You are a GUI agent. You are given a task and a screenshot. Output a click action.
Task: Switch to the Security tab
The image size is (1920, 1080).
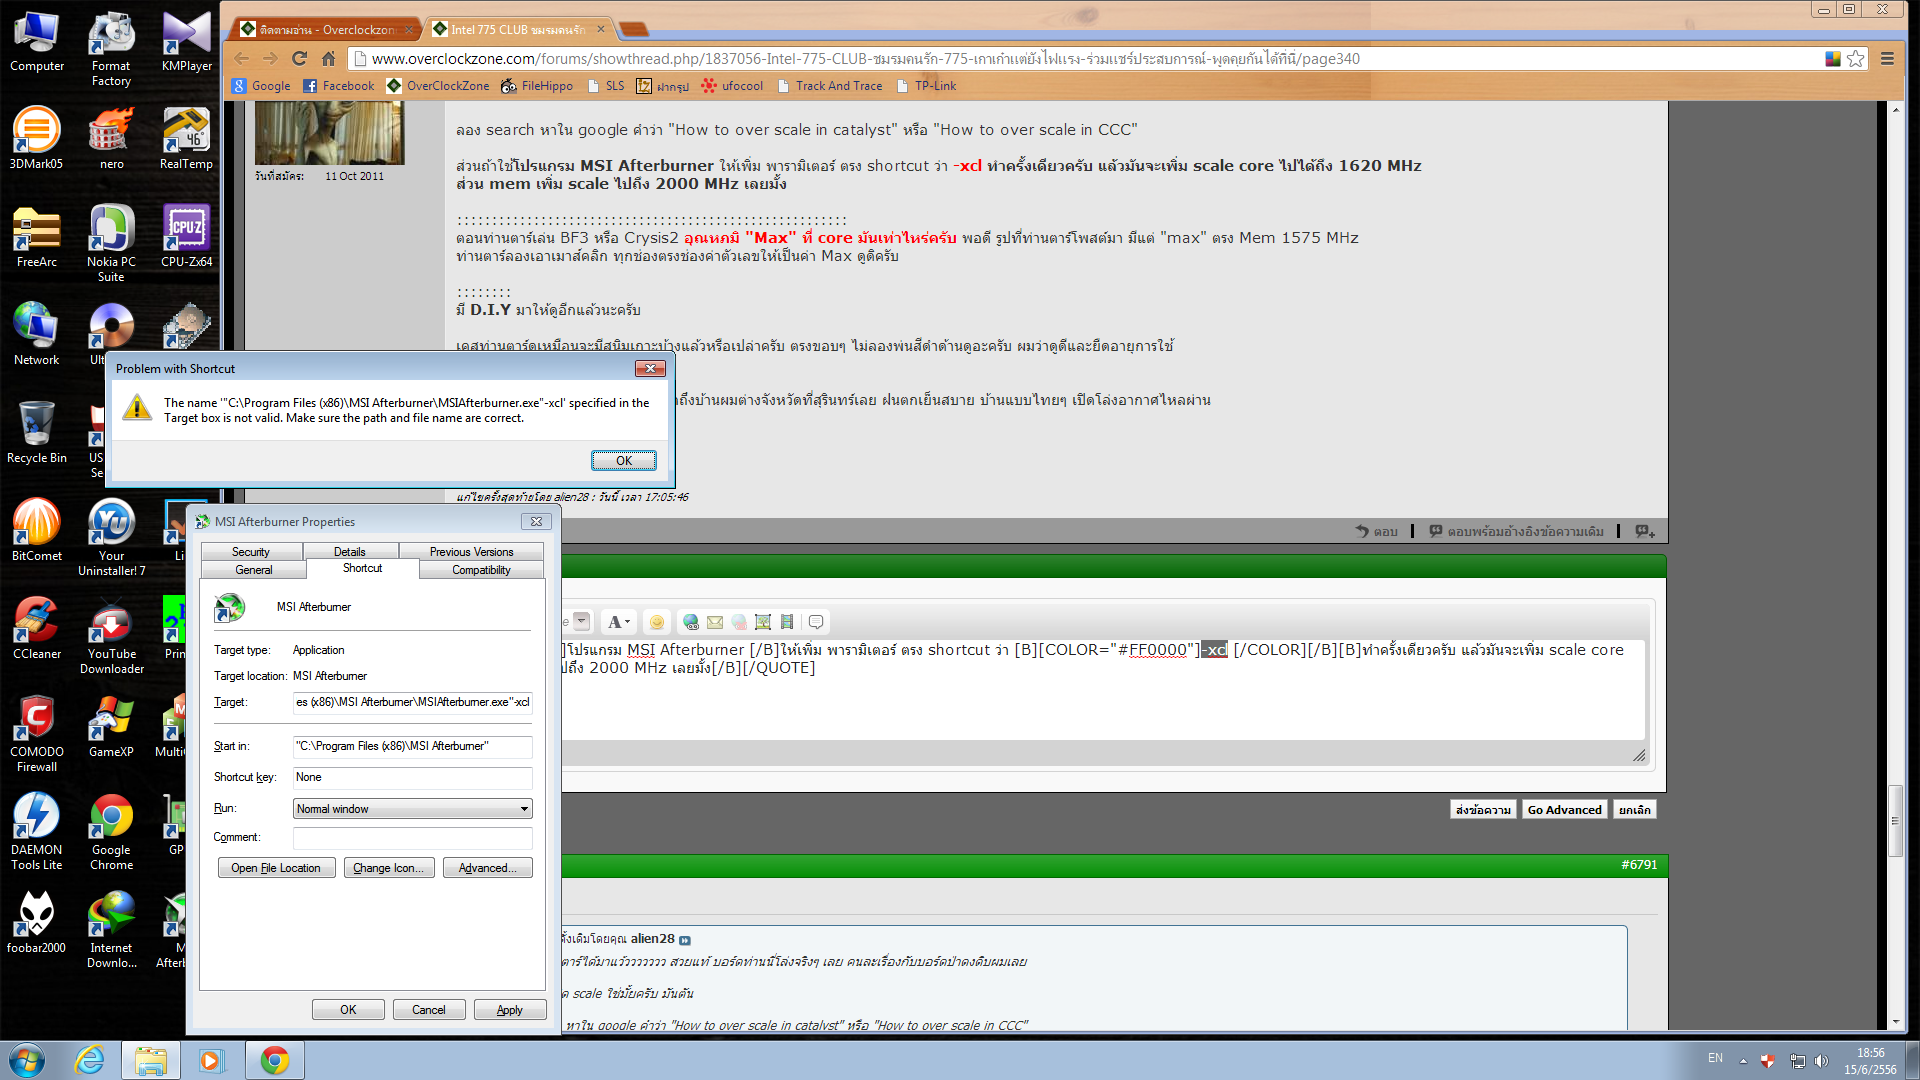click(251, 552)
